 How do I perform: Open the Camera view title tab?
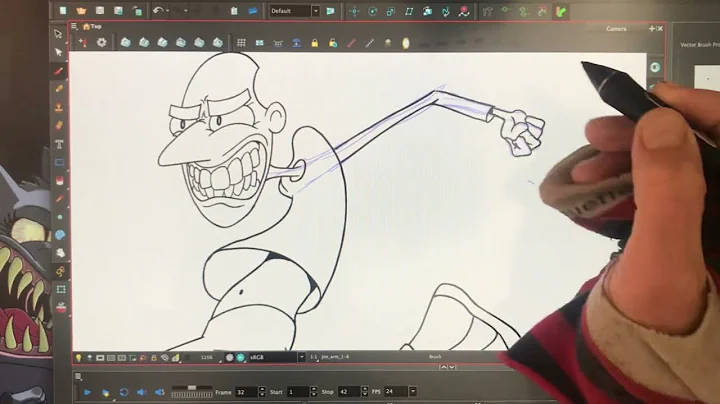tap(616, 28)
